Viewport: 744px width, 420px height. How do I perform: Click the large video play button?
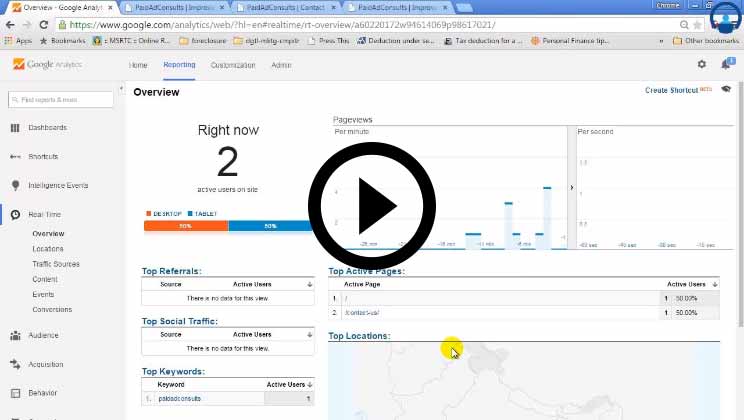[x=371, y=206]
